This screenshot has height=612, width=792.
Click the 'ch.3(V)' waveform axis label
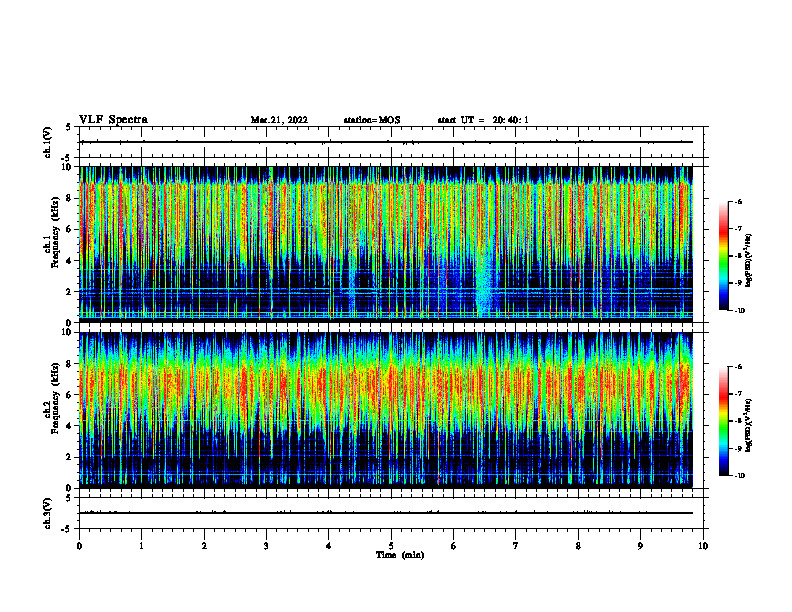tap(48, 513)
